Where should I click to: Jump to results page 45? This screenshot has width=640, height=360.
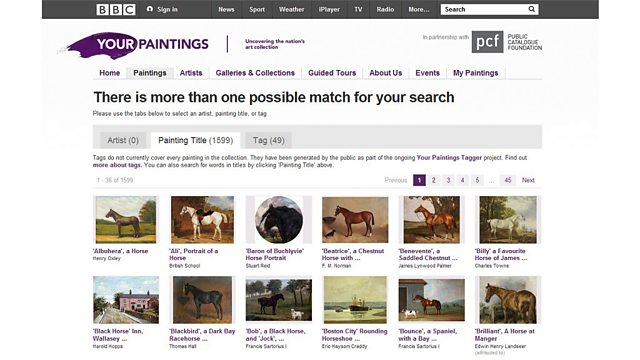coord(508,180)
